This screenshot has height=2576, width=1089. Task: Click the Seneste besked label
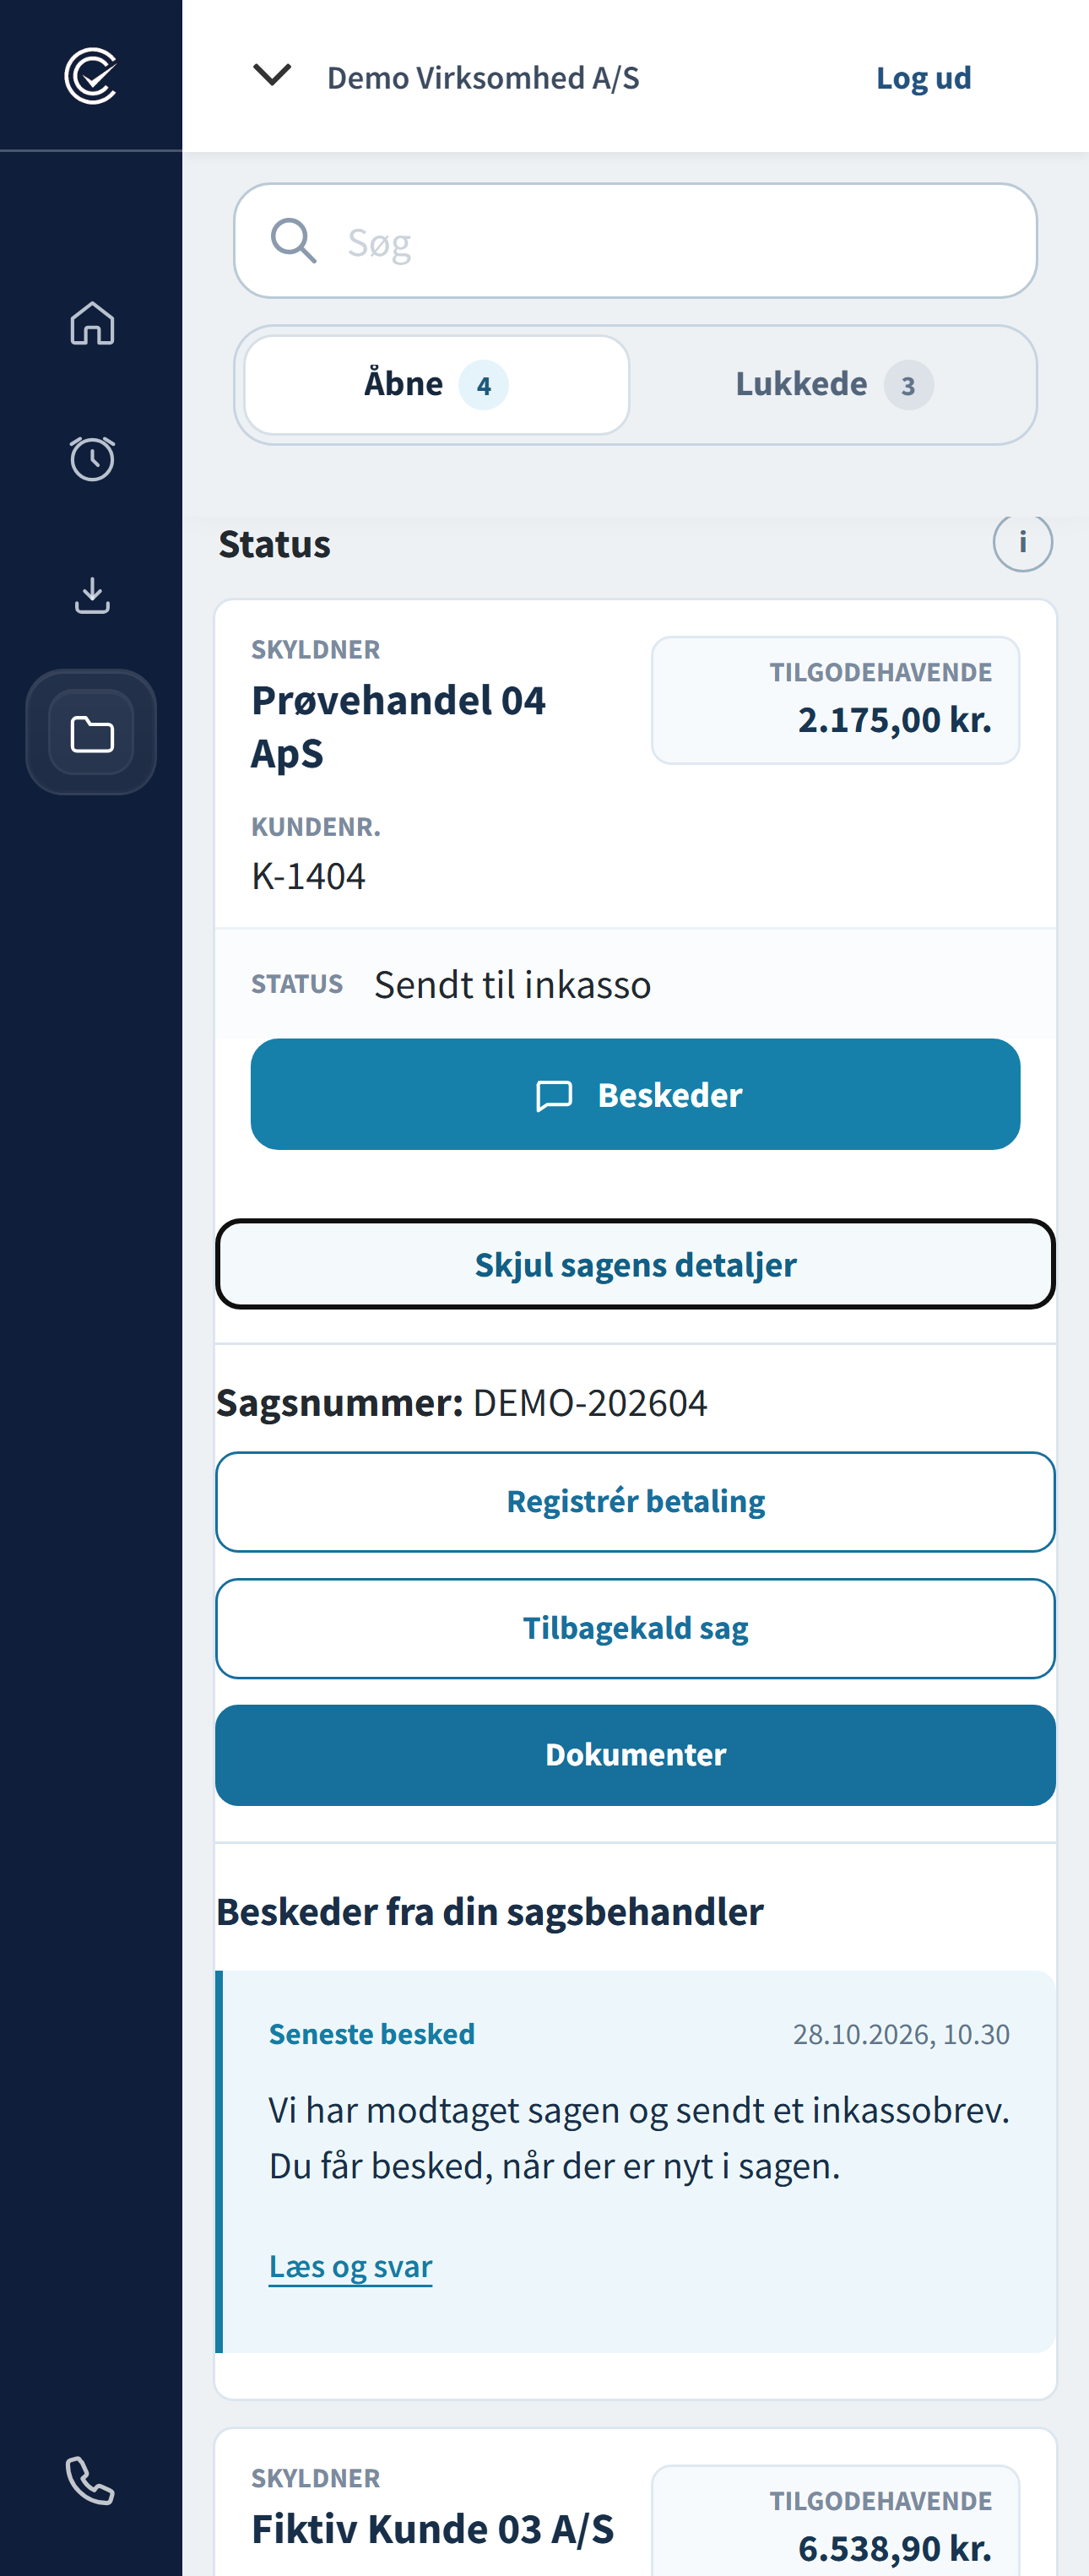pos(372,2034)
